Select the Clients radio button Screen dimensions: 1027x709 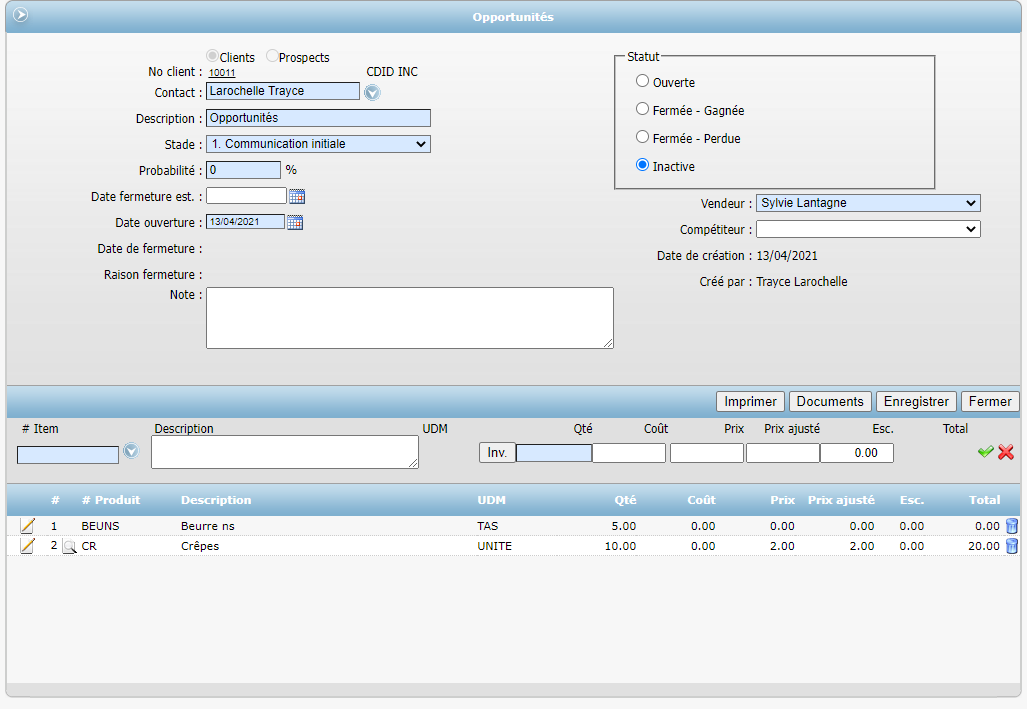pyautogui.click(x=212, y=56)
